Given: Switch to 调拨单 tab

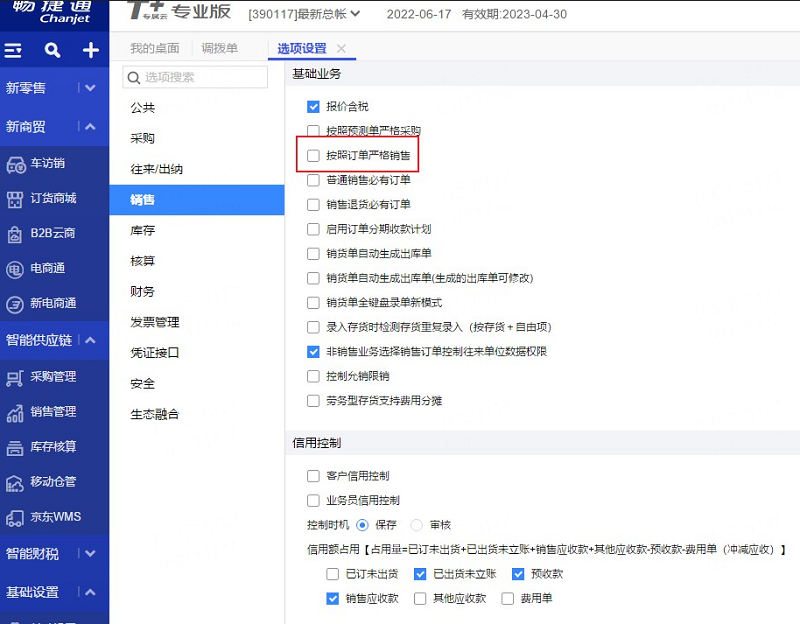Looking at the screenshot, I should click(219, 48).
